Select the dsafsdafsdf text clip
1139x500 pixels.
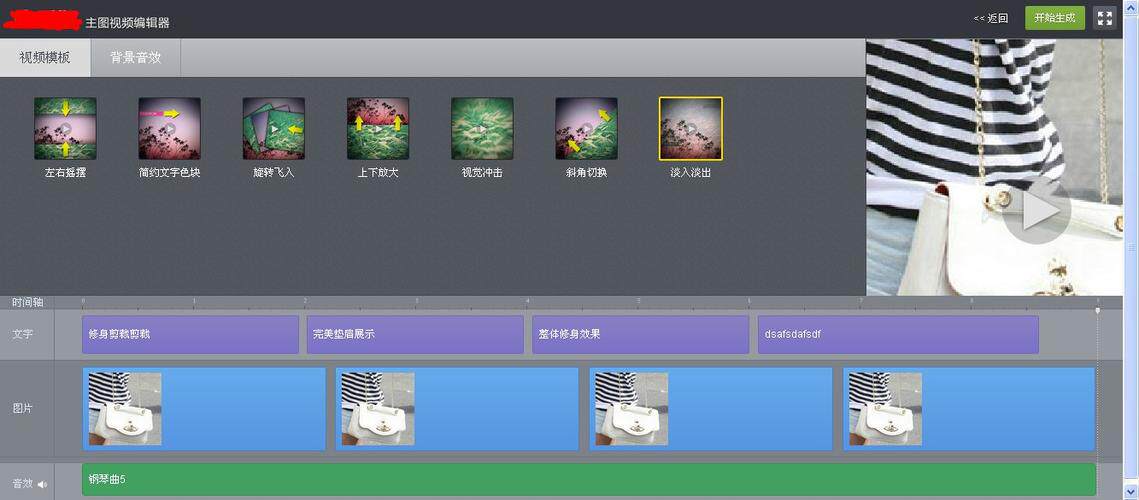tap(898, 334)
